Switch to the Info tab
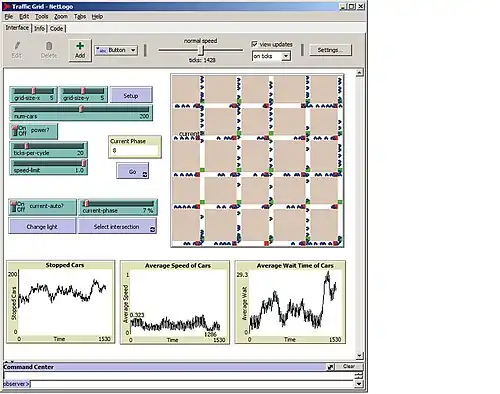This screenshot has height=394, width=500. pyautogui.click(x=39, y=29)
